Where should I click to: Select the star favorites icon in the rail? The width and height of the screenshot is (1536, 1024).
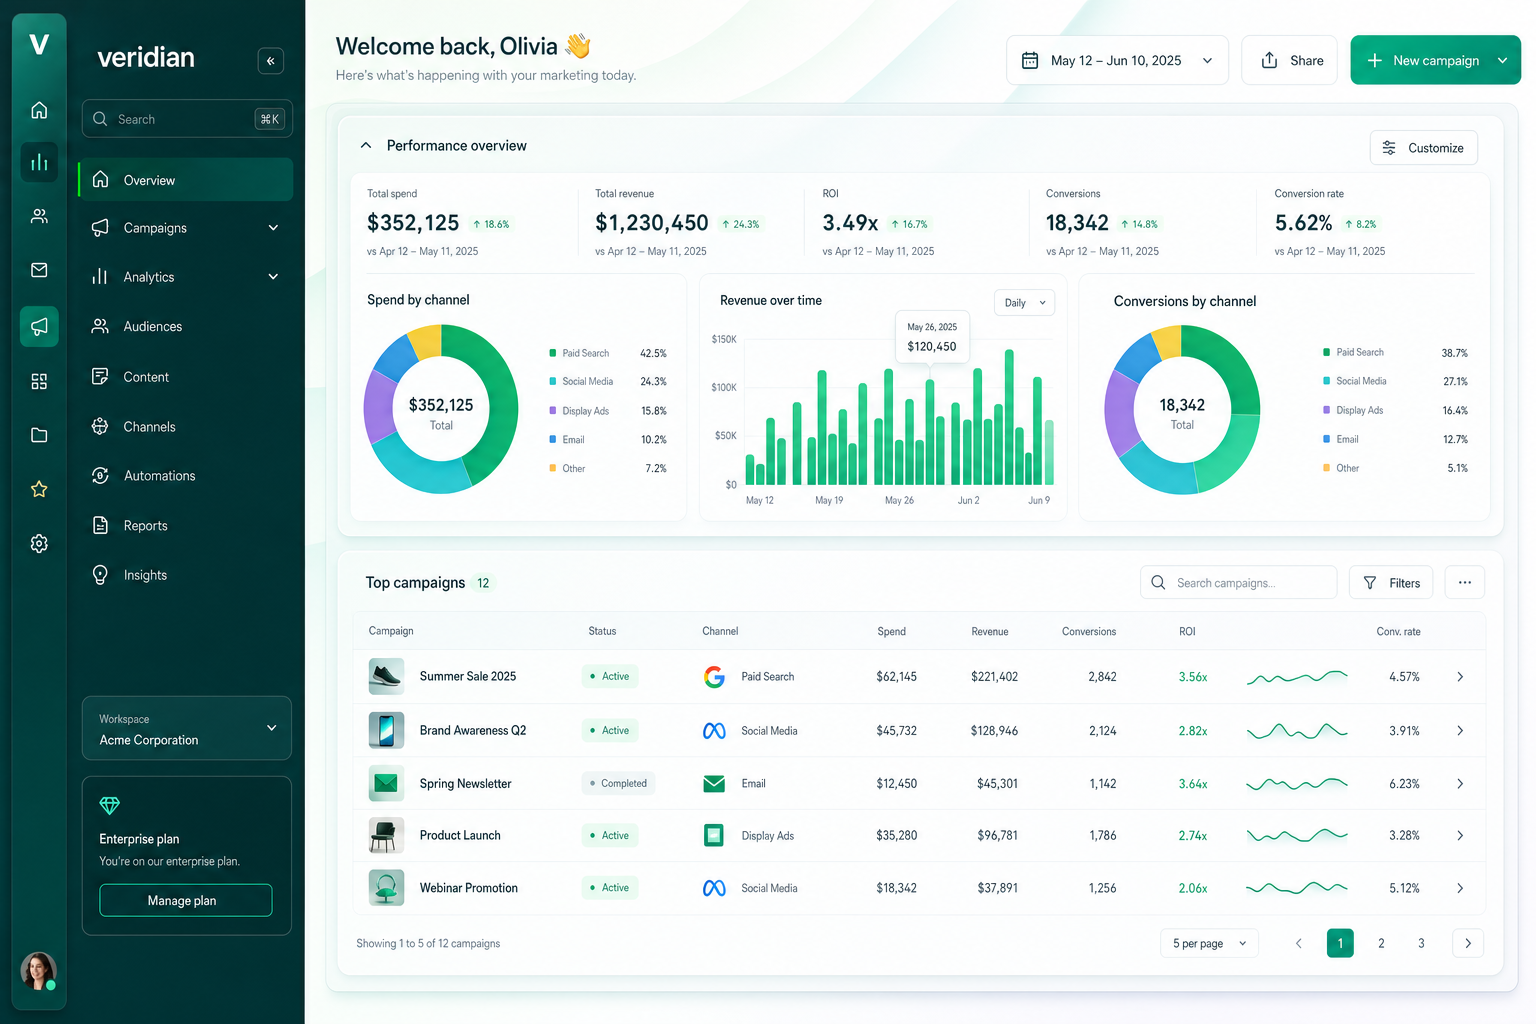click(x=39, y=489)
